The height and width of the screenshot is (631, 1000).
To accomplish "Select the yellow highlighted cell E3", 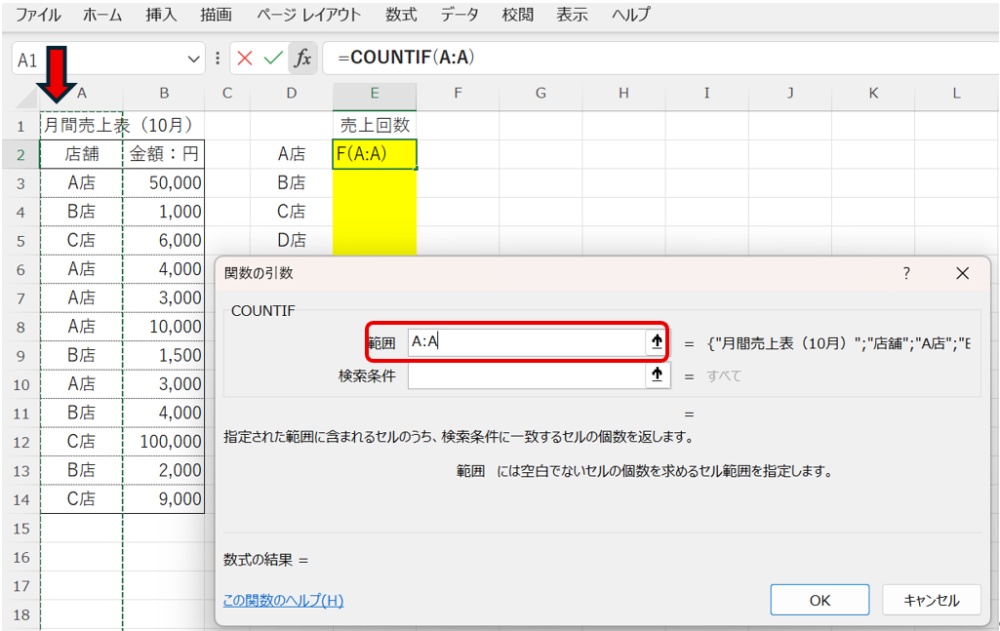I will (x=374, y=183).
